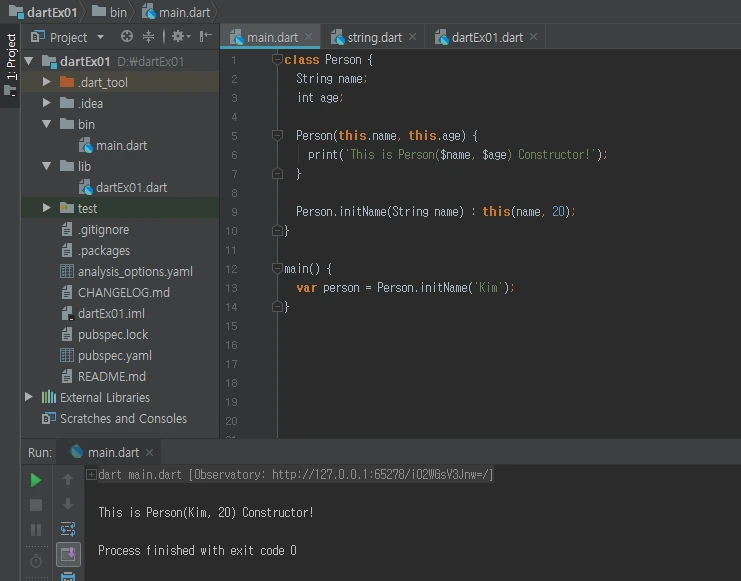Select .gitignore file in tree
Image resolution: width=741 pixels, height=581 pixels.
(95, 229)
